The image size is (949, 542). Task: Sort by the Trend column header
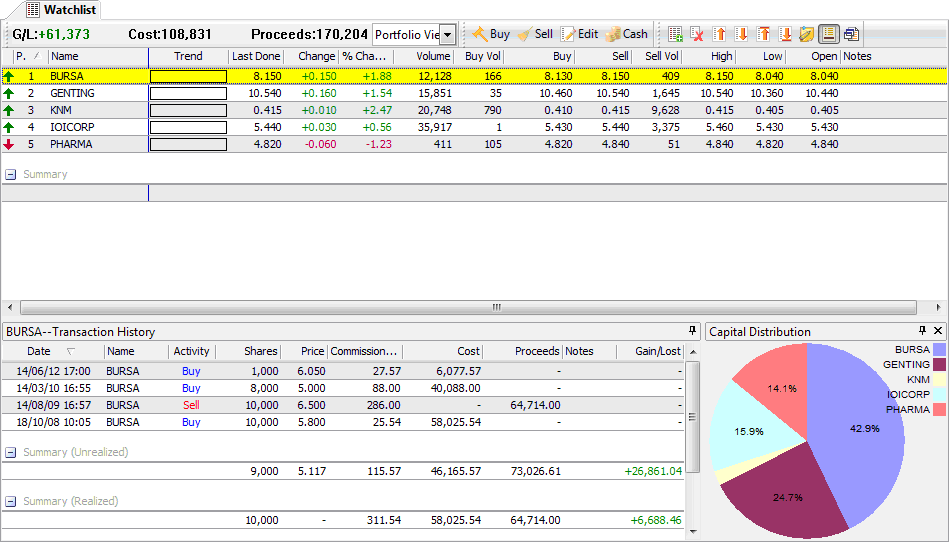coord(188,56)
